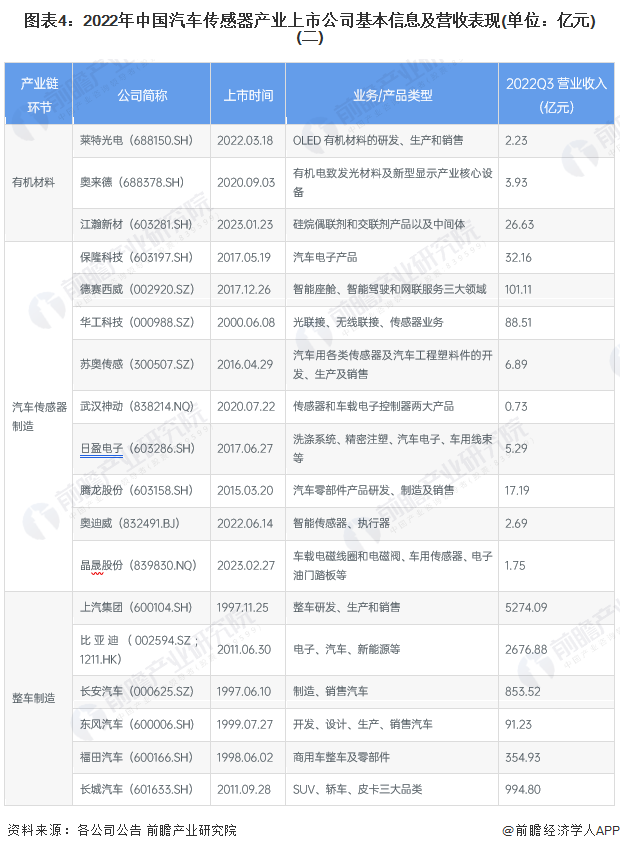
Task: Select the 莱特光电（688150.SH）cell
Action: coord(142,141)
